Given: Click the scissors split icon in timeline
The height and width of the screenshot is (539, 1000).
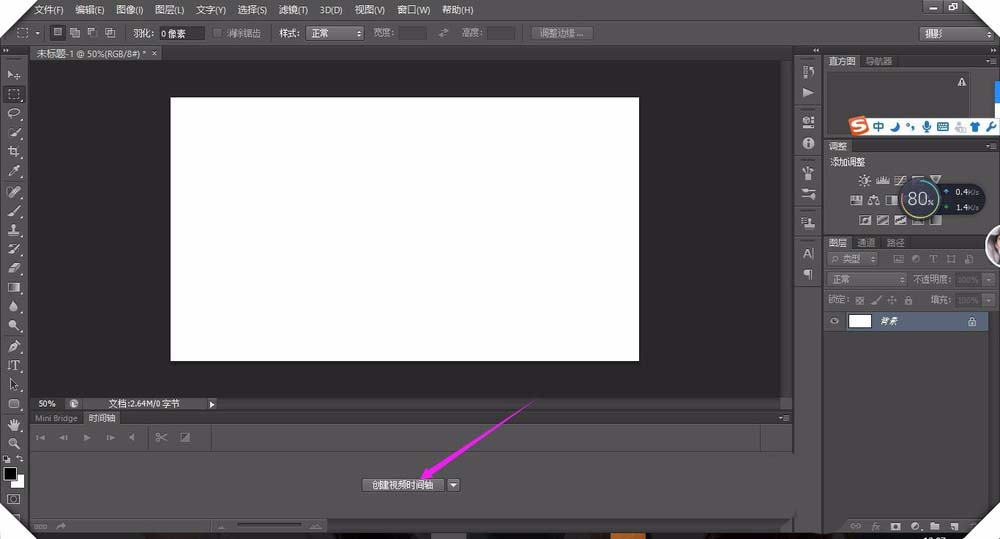Looking at the screenshot, I should coord(160,437).
